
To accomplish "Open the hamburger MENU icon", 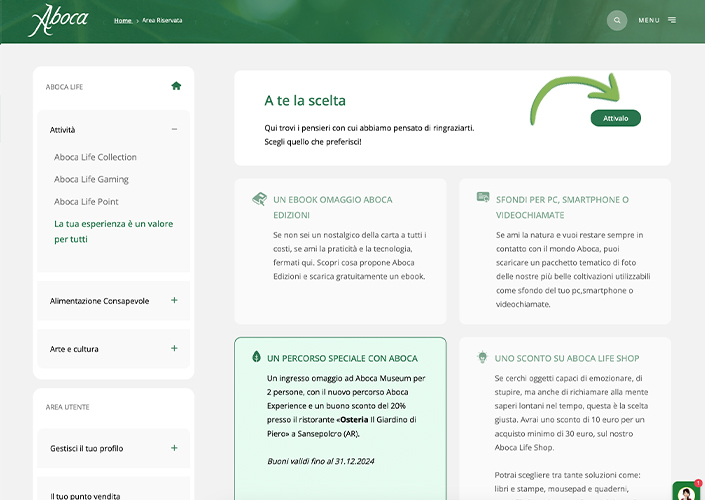I will coord(672,20).
